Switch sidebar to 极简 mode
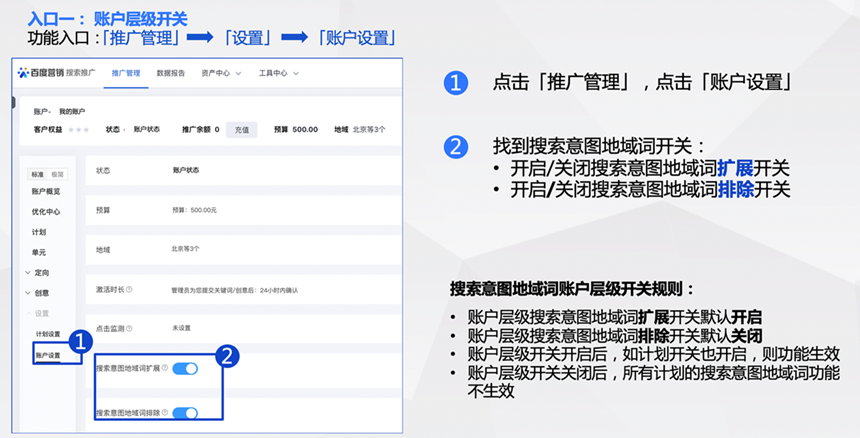 (57, 174)
